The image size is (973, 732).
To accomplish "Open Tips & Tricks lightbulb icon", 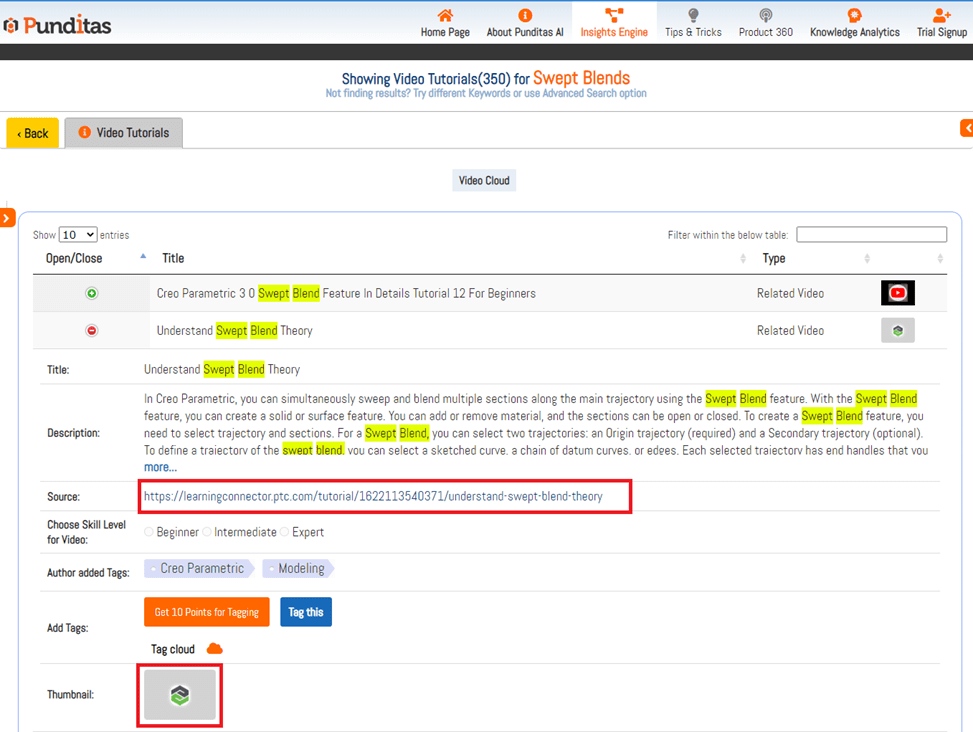I will coord(693,15).
